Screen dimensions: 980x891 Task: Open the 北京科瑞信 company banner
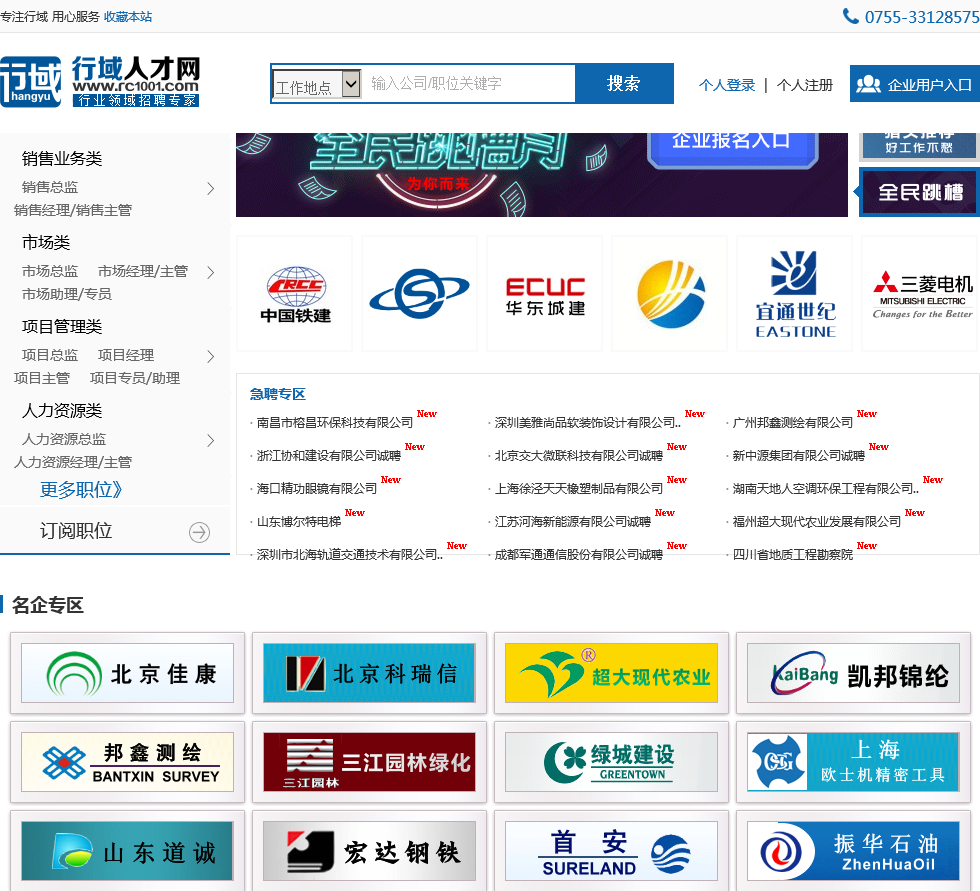(x=369, y=674)
